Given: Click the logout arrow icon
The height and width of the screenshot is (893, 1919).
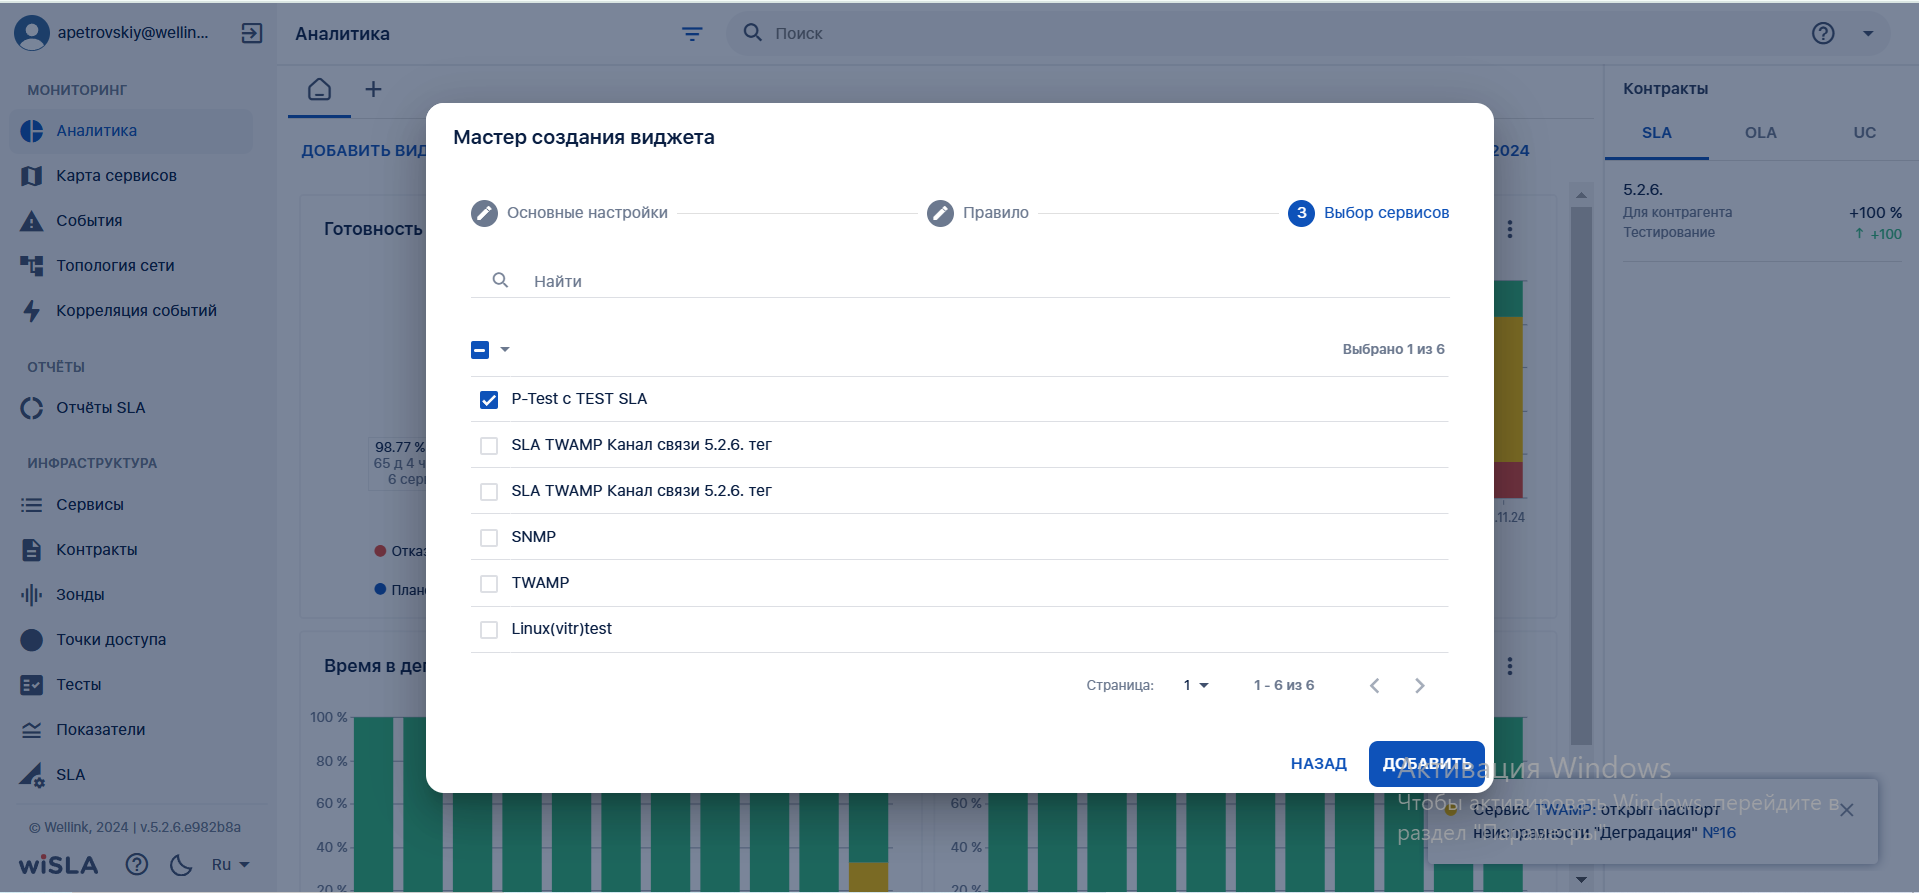Looking at the screenshot, I should (x=252, y=33).
